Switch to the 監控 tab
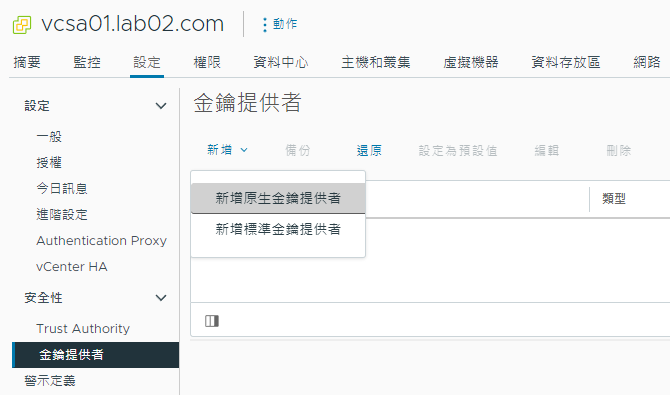This screenshot has height=395, width=670. pyautogui.click(x=87, y=62)
